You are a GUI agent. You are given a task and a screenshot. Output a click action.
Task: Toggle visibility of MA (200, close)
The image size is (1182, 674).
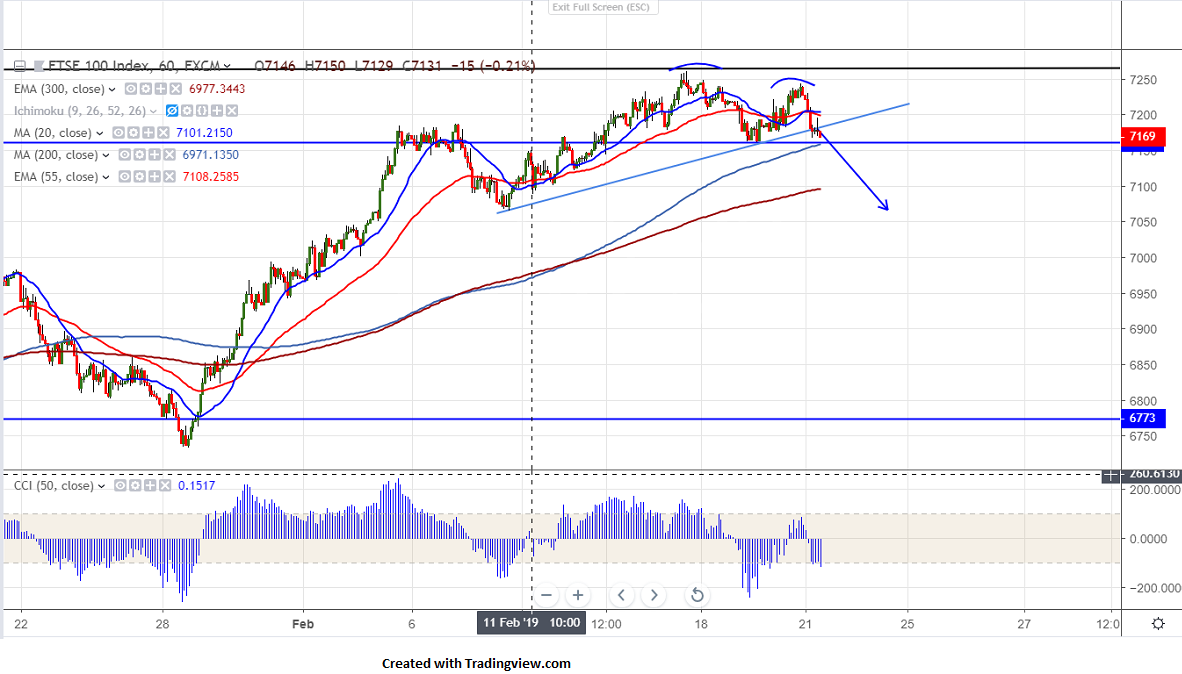[124, 155]
